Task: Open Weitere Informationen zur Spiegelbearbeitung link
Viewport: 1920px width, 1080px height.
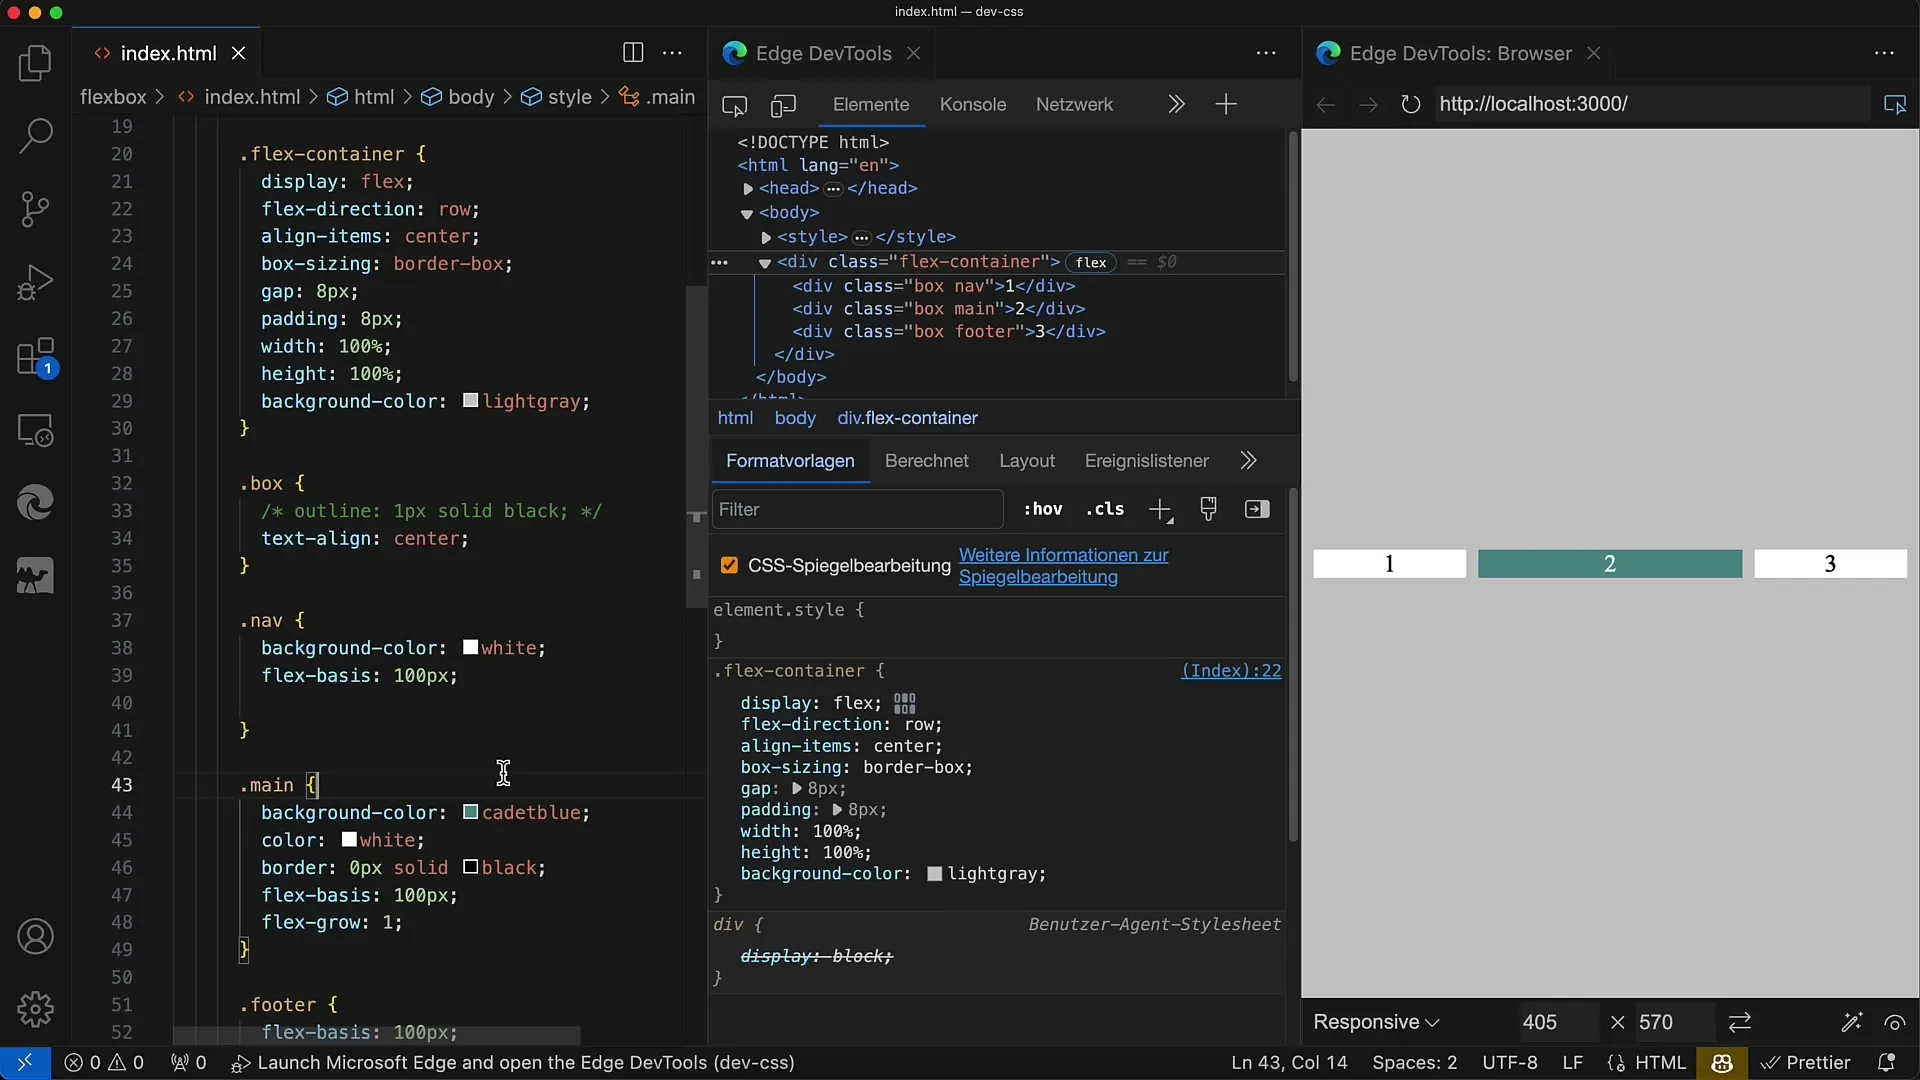Action: 1064,566
